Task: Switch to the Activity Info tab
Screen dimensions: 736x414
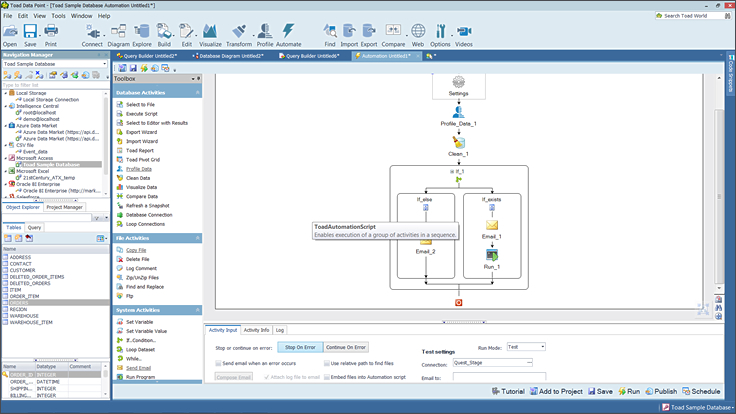Action: coord(257,329)
